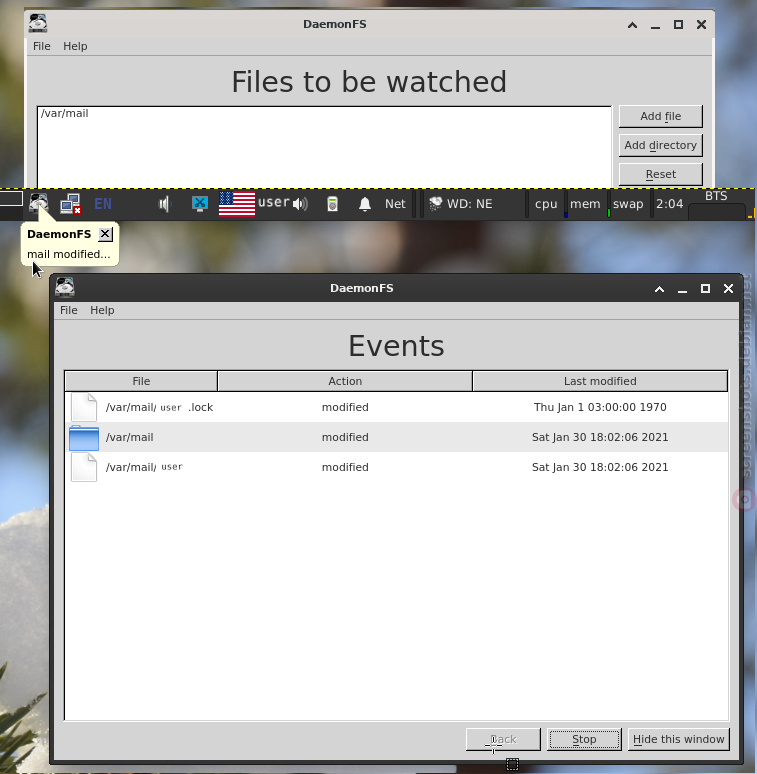Click the /var/mail row's 'Sat Jan 30 18:02:06 2021' cell
This screenshot has width=757, height=774.
coord(600,437)
